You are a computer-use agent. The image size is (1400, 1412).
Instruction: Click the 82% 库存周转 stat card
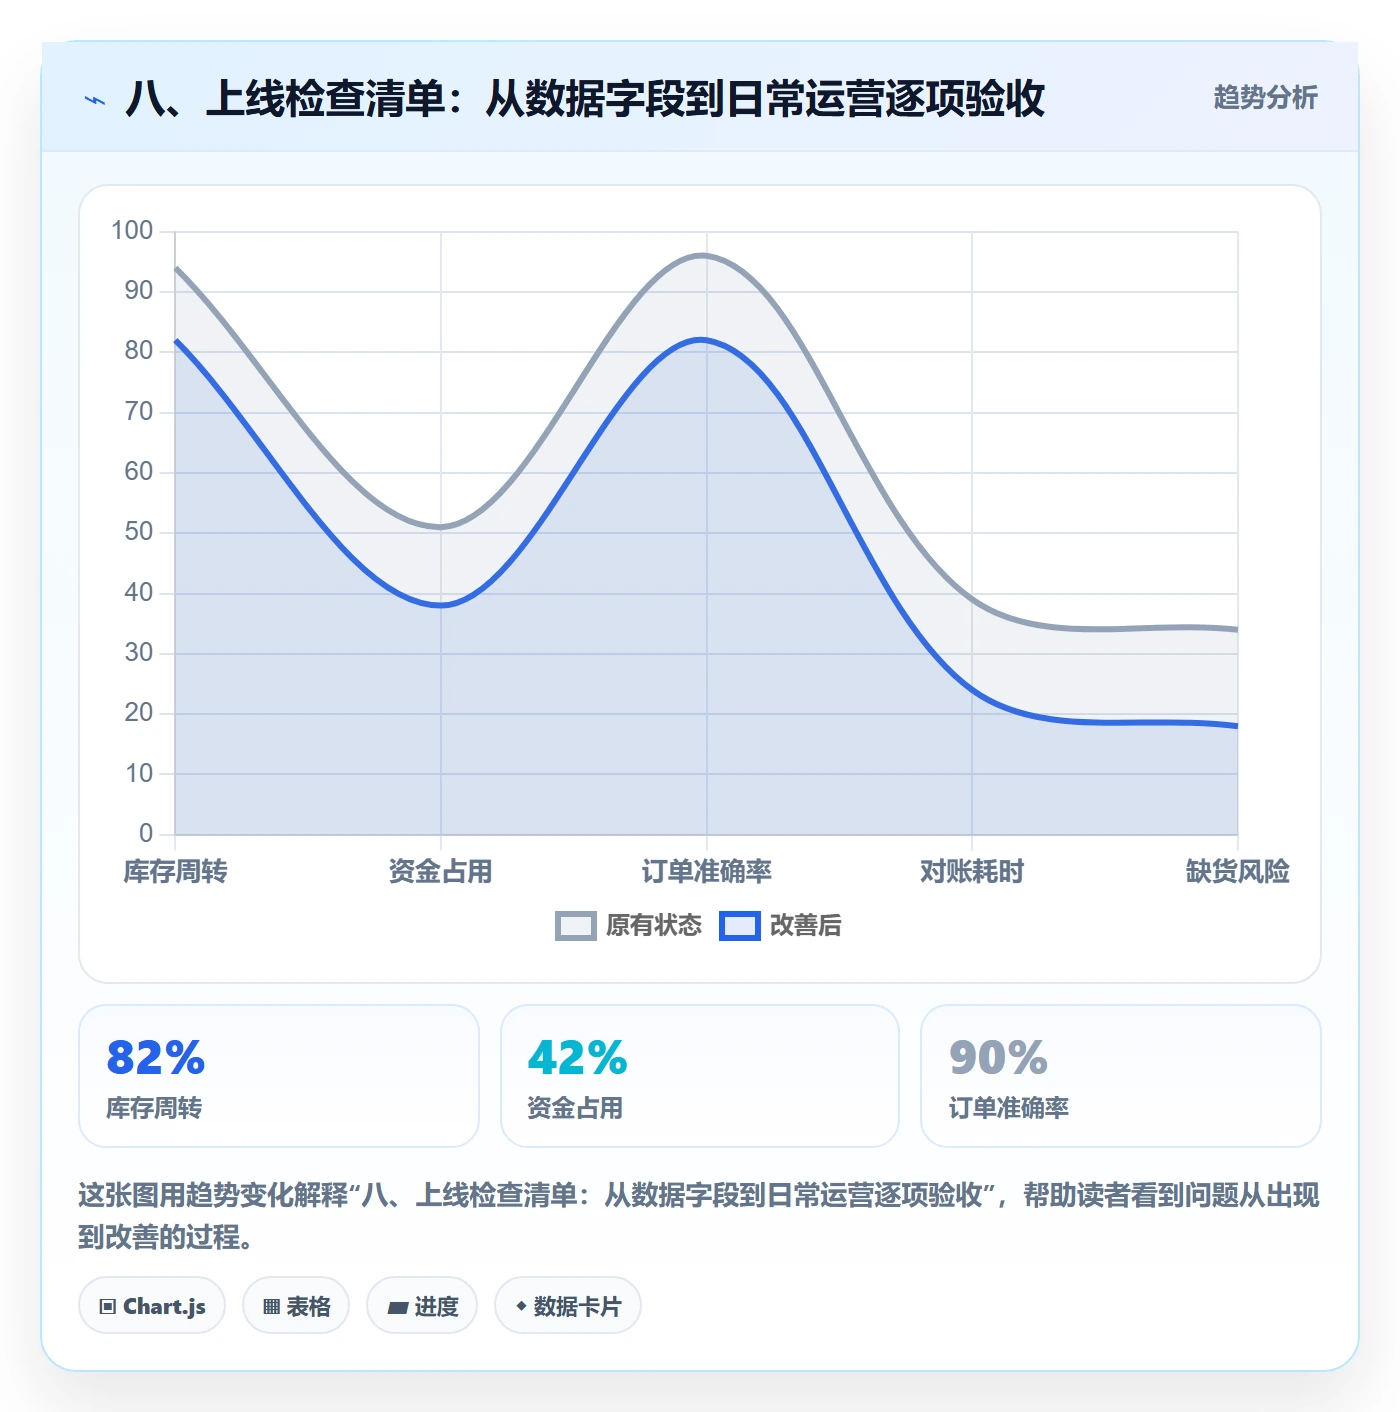click(x=279, y=1076)
